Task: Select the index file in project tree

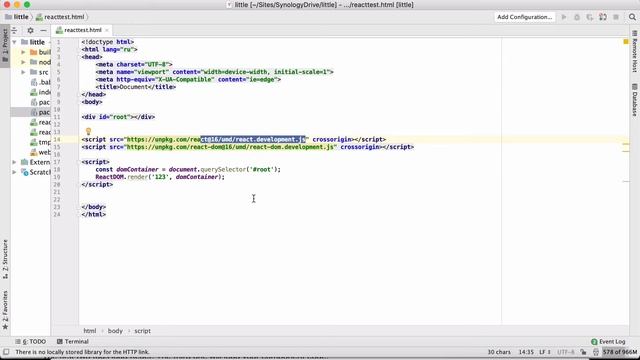Action: tap(40, 92)
